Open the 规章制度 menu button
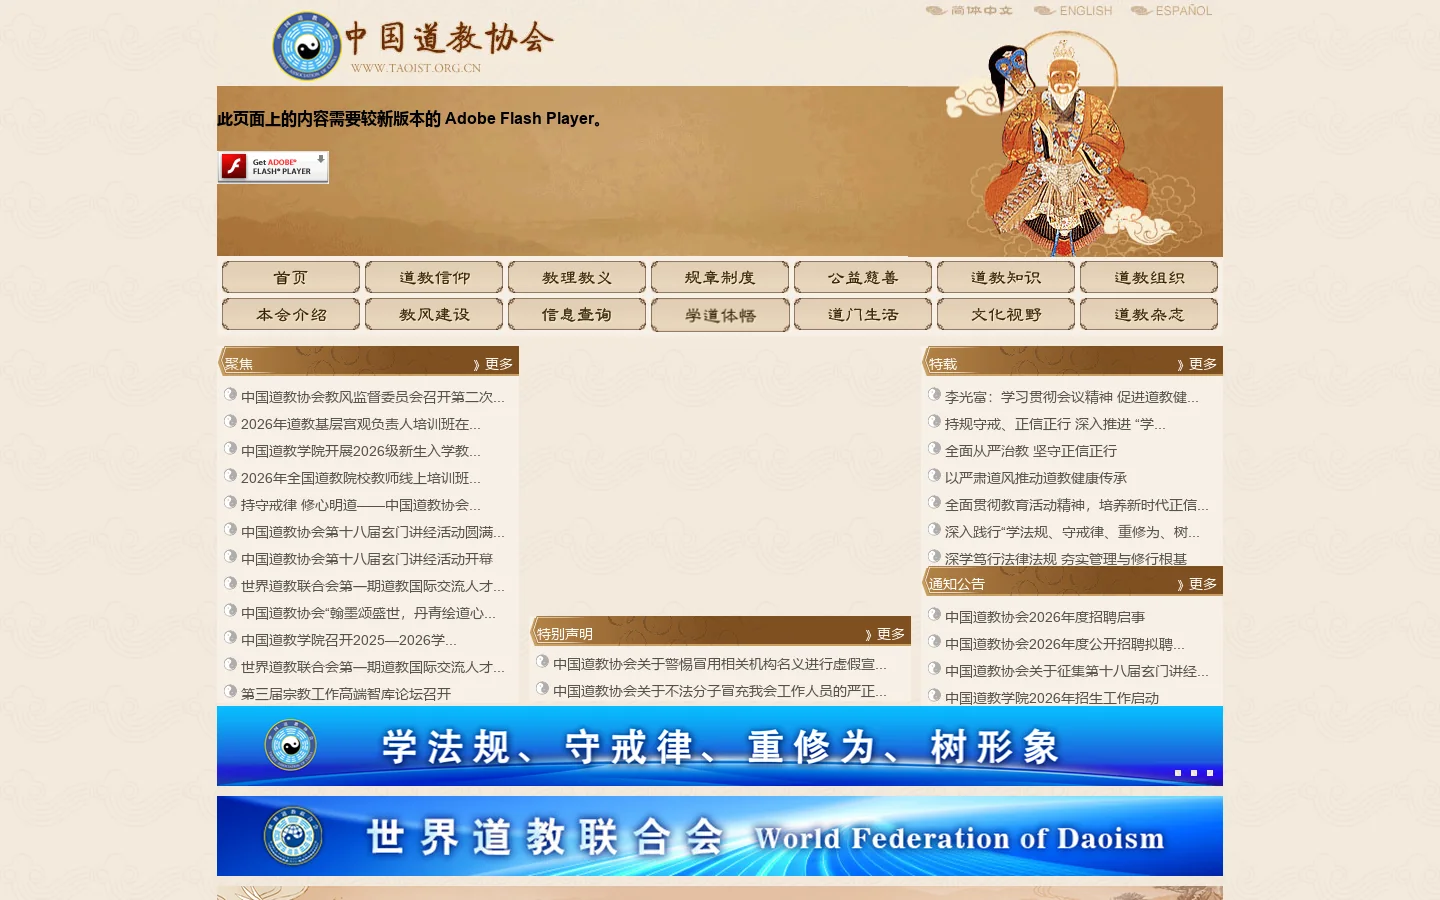The image size is (1440, 900). point(720,277)
